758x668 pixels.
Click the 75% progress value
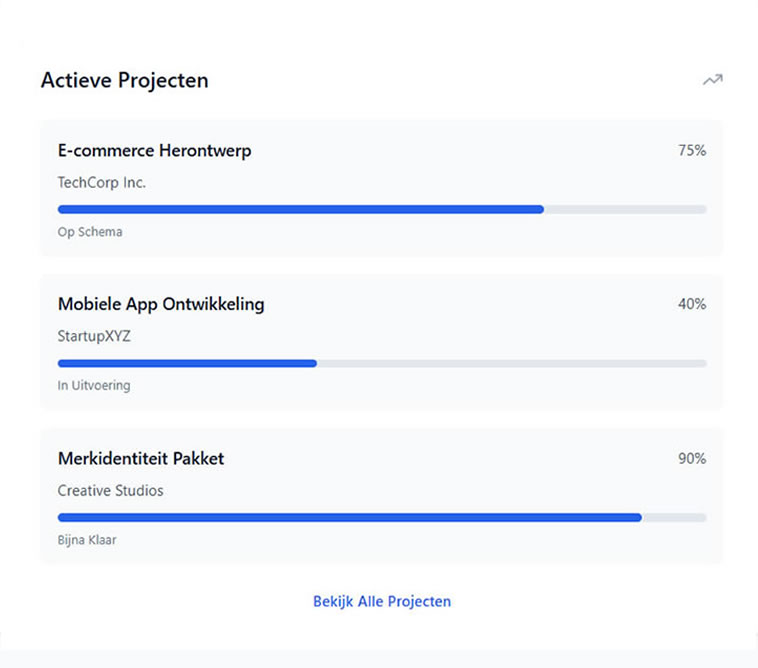point(692,151)
